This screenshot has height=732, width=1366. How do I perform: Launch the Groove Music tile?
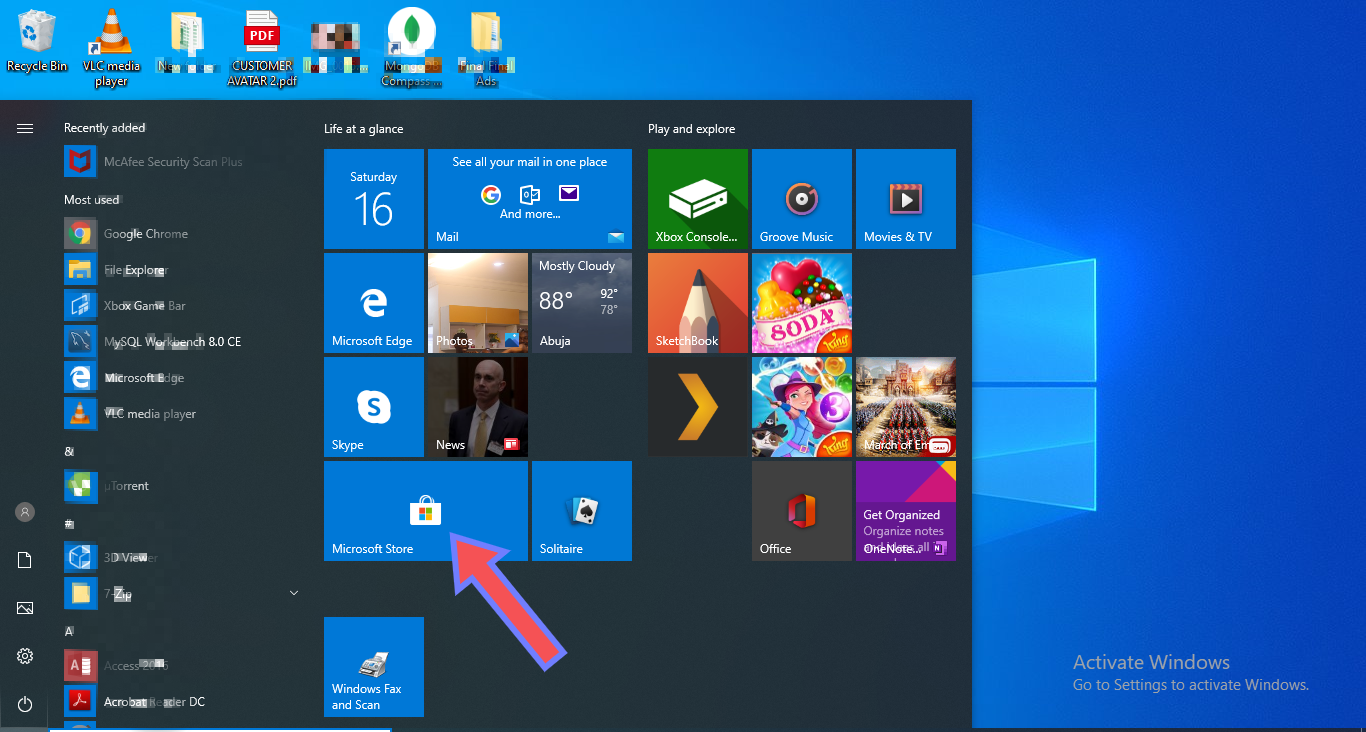pos(802,199)
